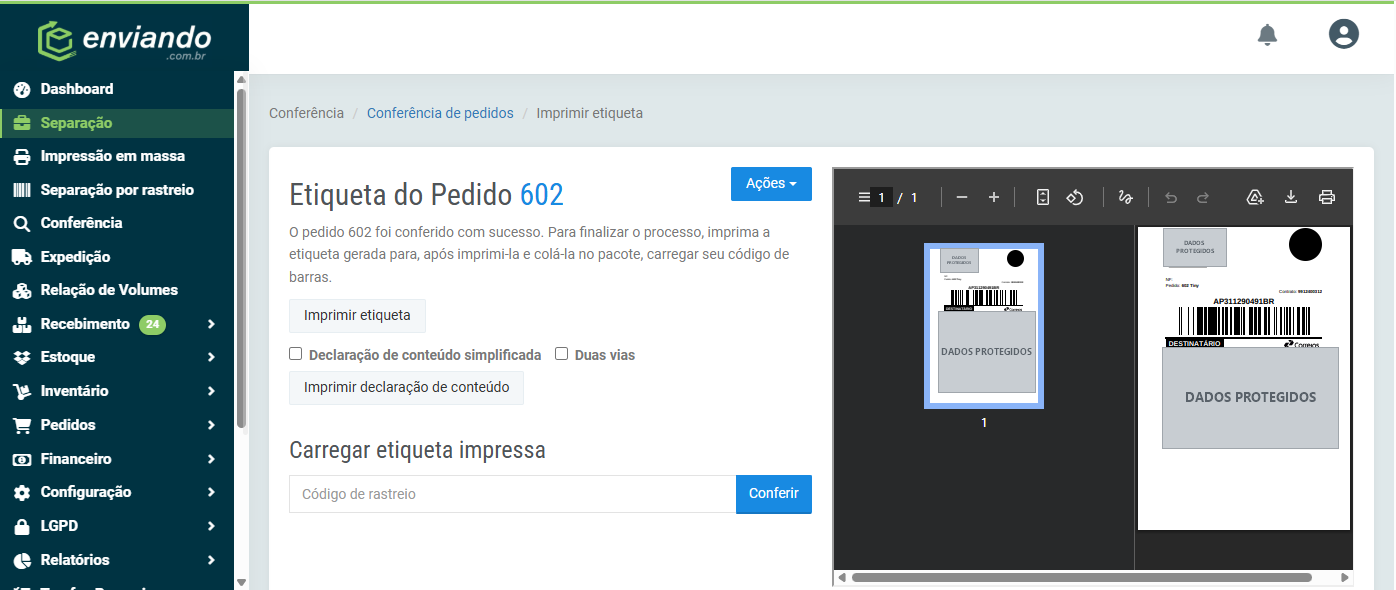
Task: Click the Estoque dropbox-style icon
Action: pyautogui.click(x=22, y=358)
